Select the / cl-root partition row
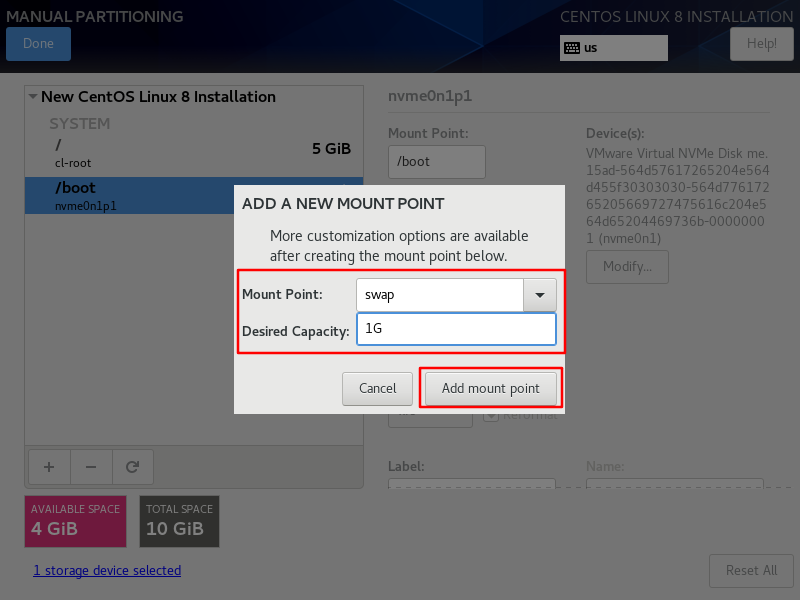This screenshot has width=800, height=600. coord(194,154)
